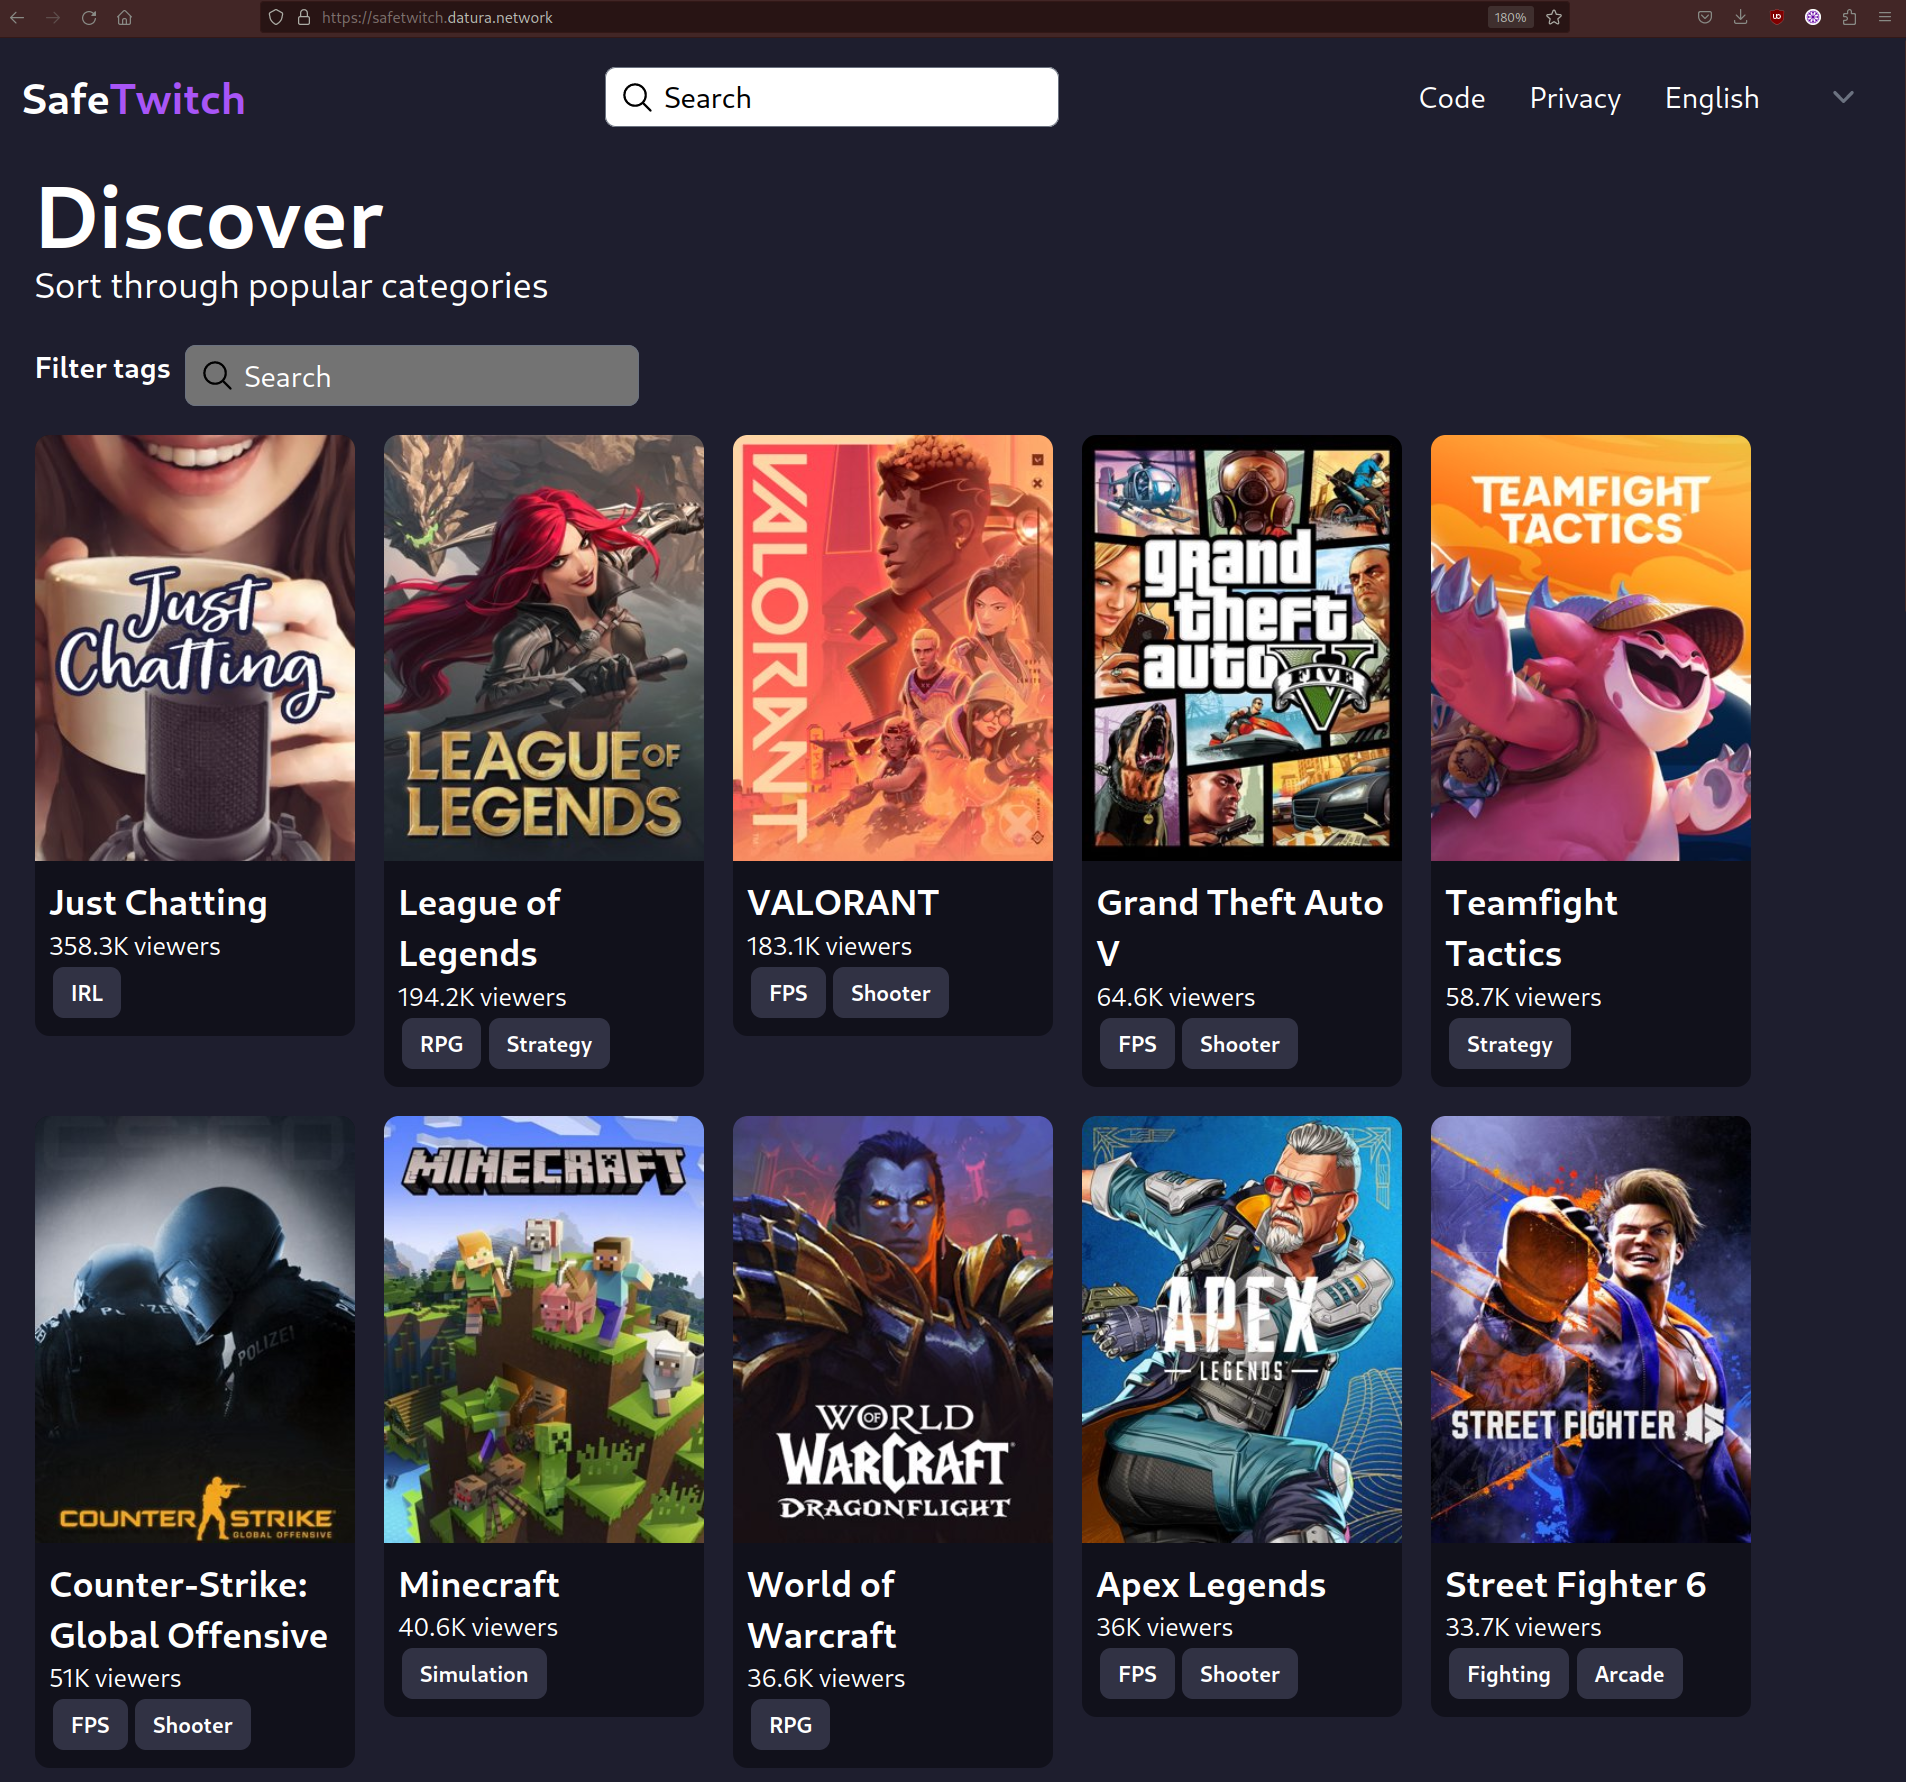Open the Privacy link
Screen dimensions: 1906x1782
[x=1575, y=98]
